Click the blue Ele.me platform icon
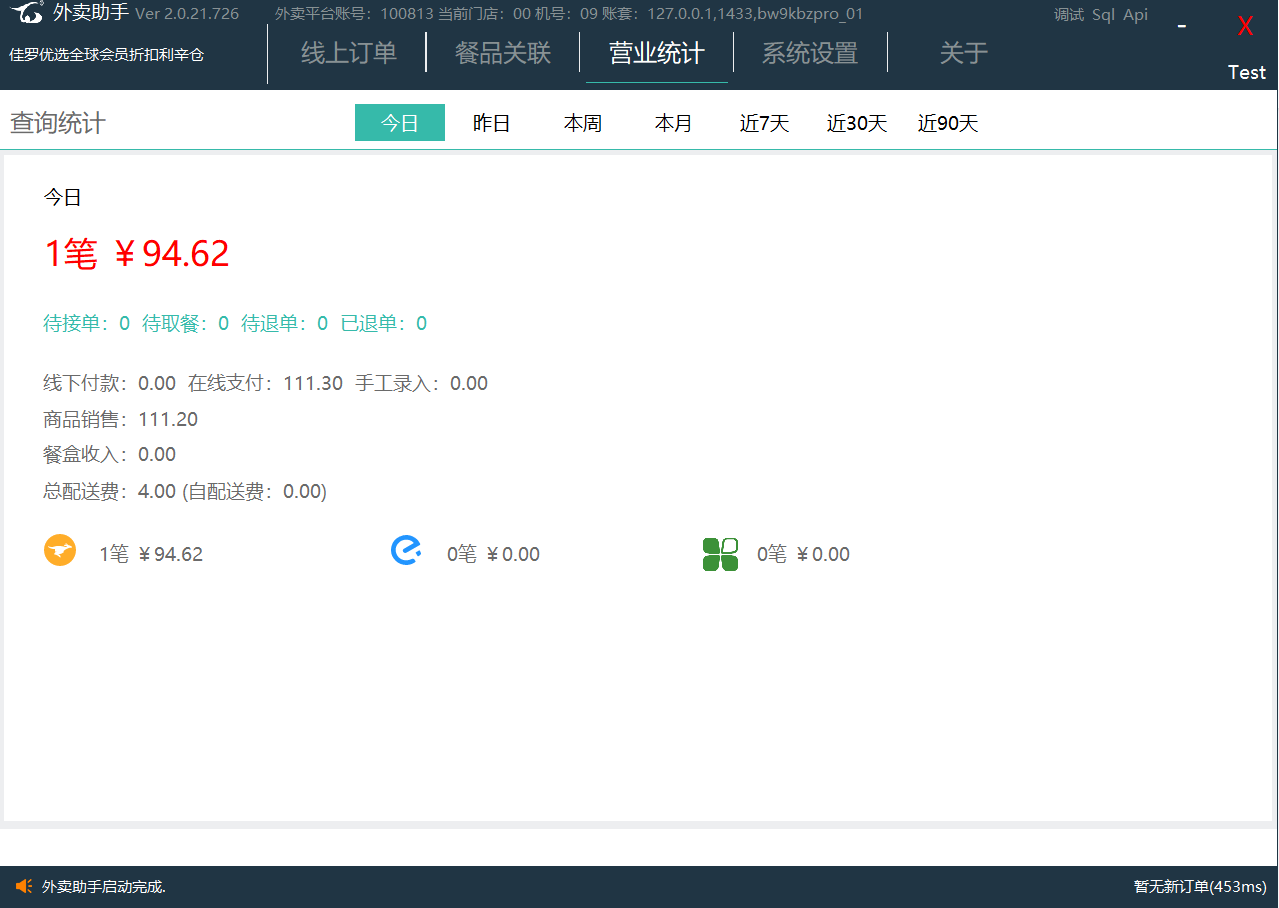 (x=406, y=551)
